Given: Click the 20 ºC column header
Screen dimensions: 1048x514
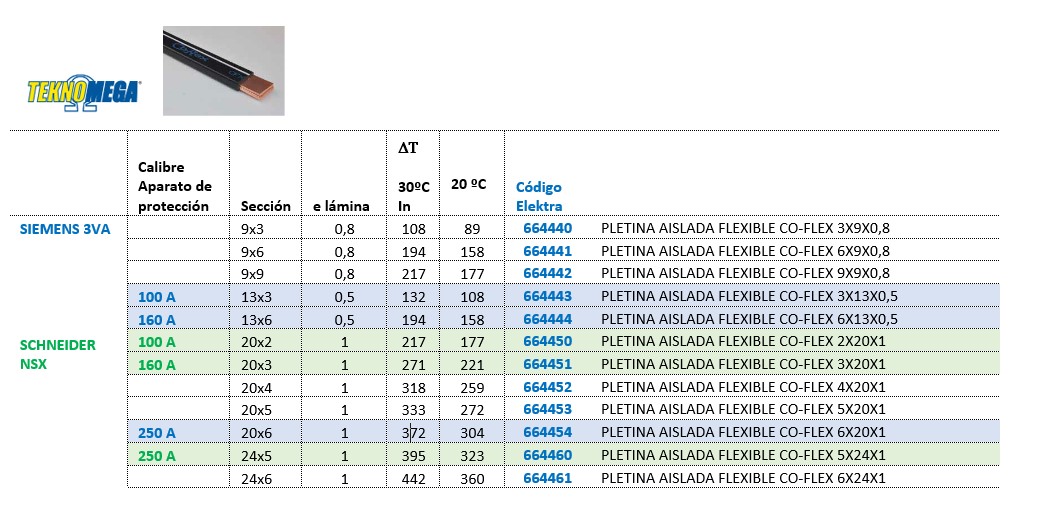Looking at the screenshot, I should 469,184.
